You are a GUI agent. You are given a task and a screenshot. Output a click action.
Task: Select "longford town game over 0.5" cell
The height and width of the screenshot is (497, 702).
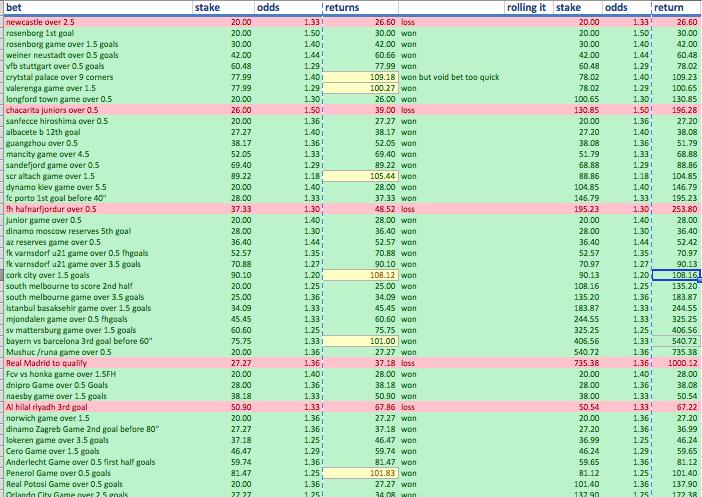pos(98,99)
